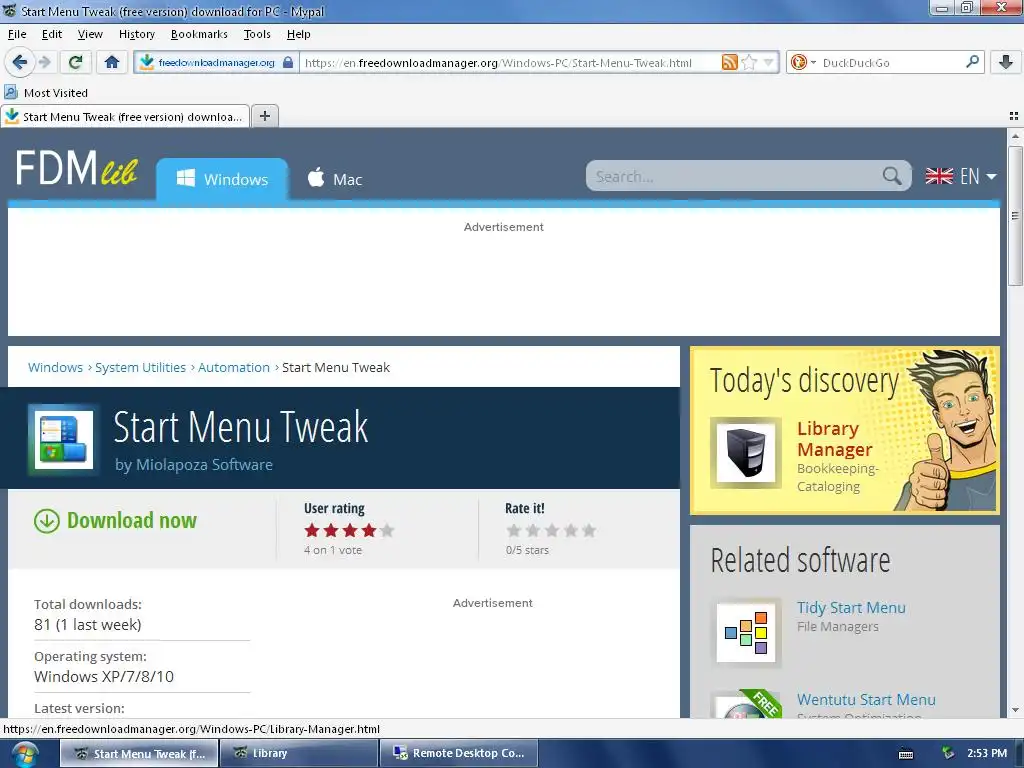Open the Miolapoza Software developer link
1024x768 pixels.
(204, 464)
